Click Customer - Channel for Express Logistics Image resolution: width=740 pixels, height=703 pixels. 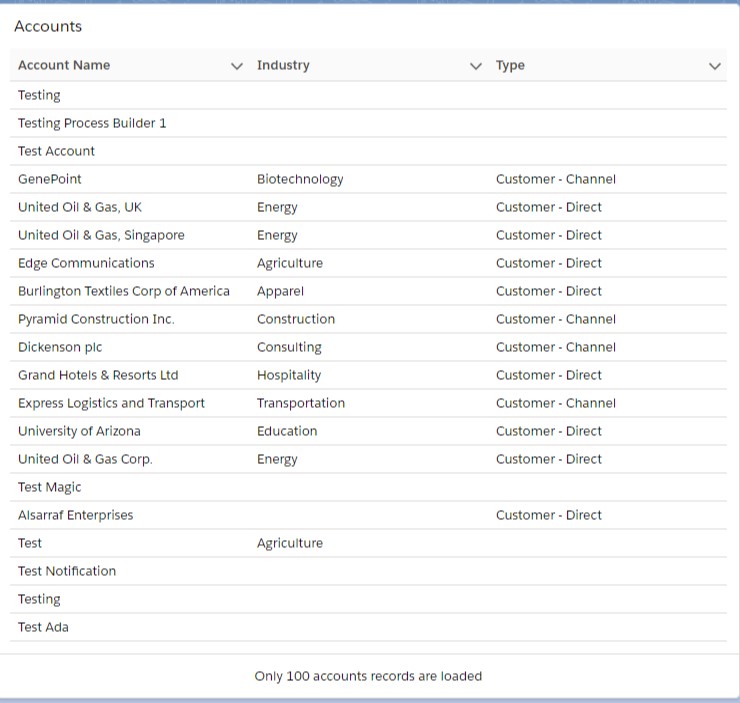pos(556,403)
